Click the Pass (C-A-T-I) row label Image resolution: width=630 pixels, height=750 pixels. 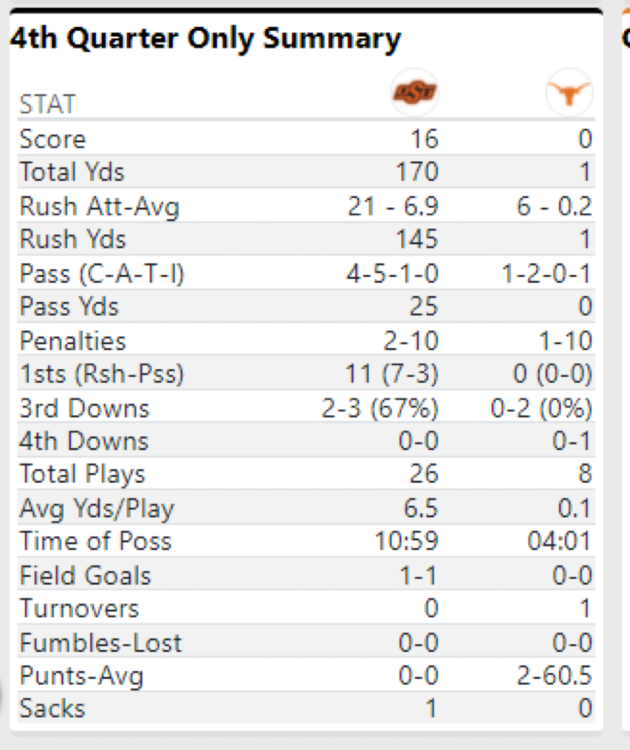[x=102, y=274]
